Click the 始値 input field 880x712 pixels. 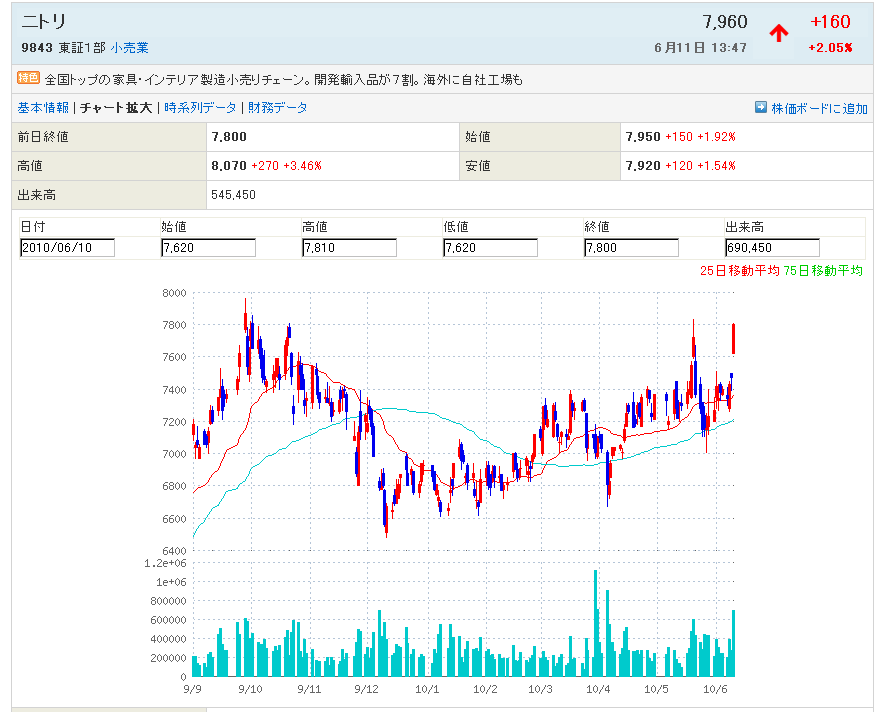208,248
